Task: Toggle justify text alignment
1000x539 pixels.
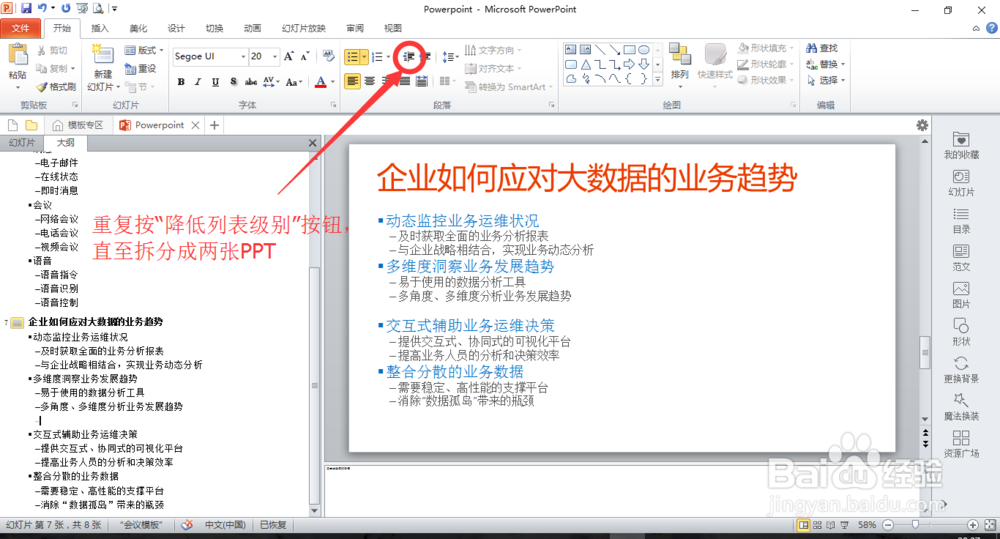Action: pos(404,81)
